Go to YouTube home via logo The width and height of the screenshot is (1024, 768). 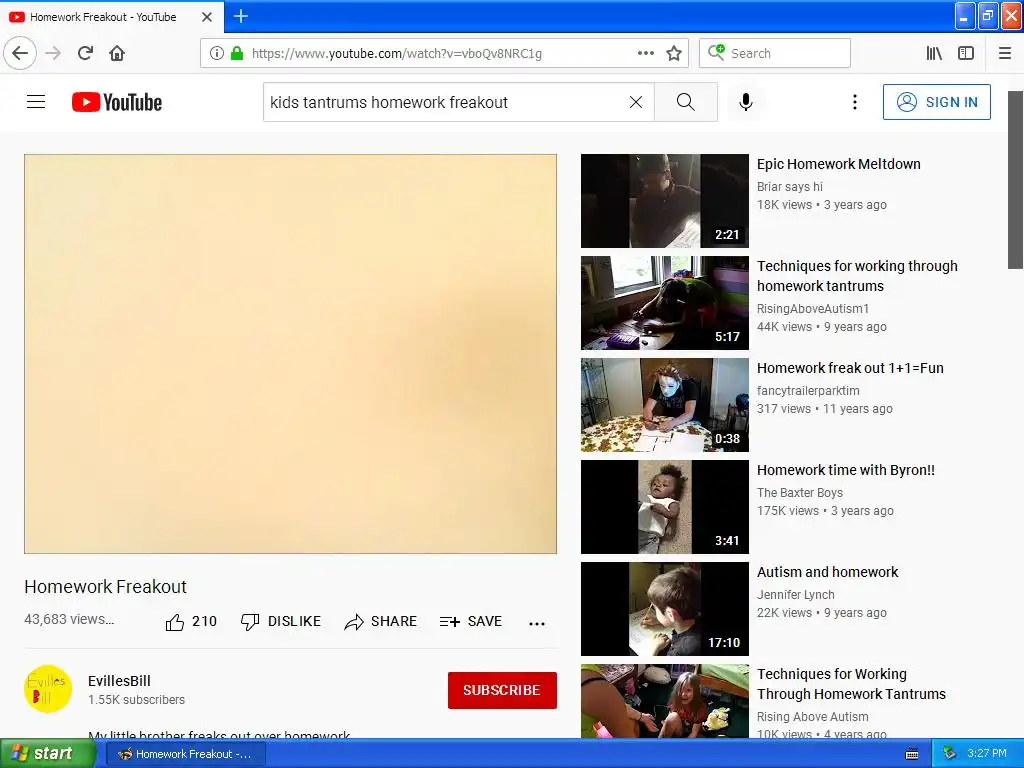pyautogui.click(x=117, y=102)
